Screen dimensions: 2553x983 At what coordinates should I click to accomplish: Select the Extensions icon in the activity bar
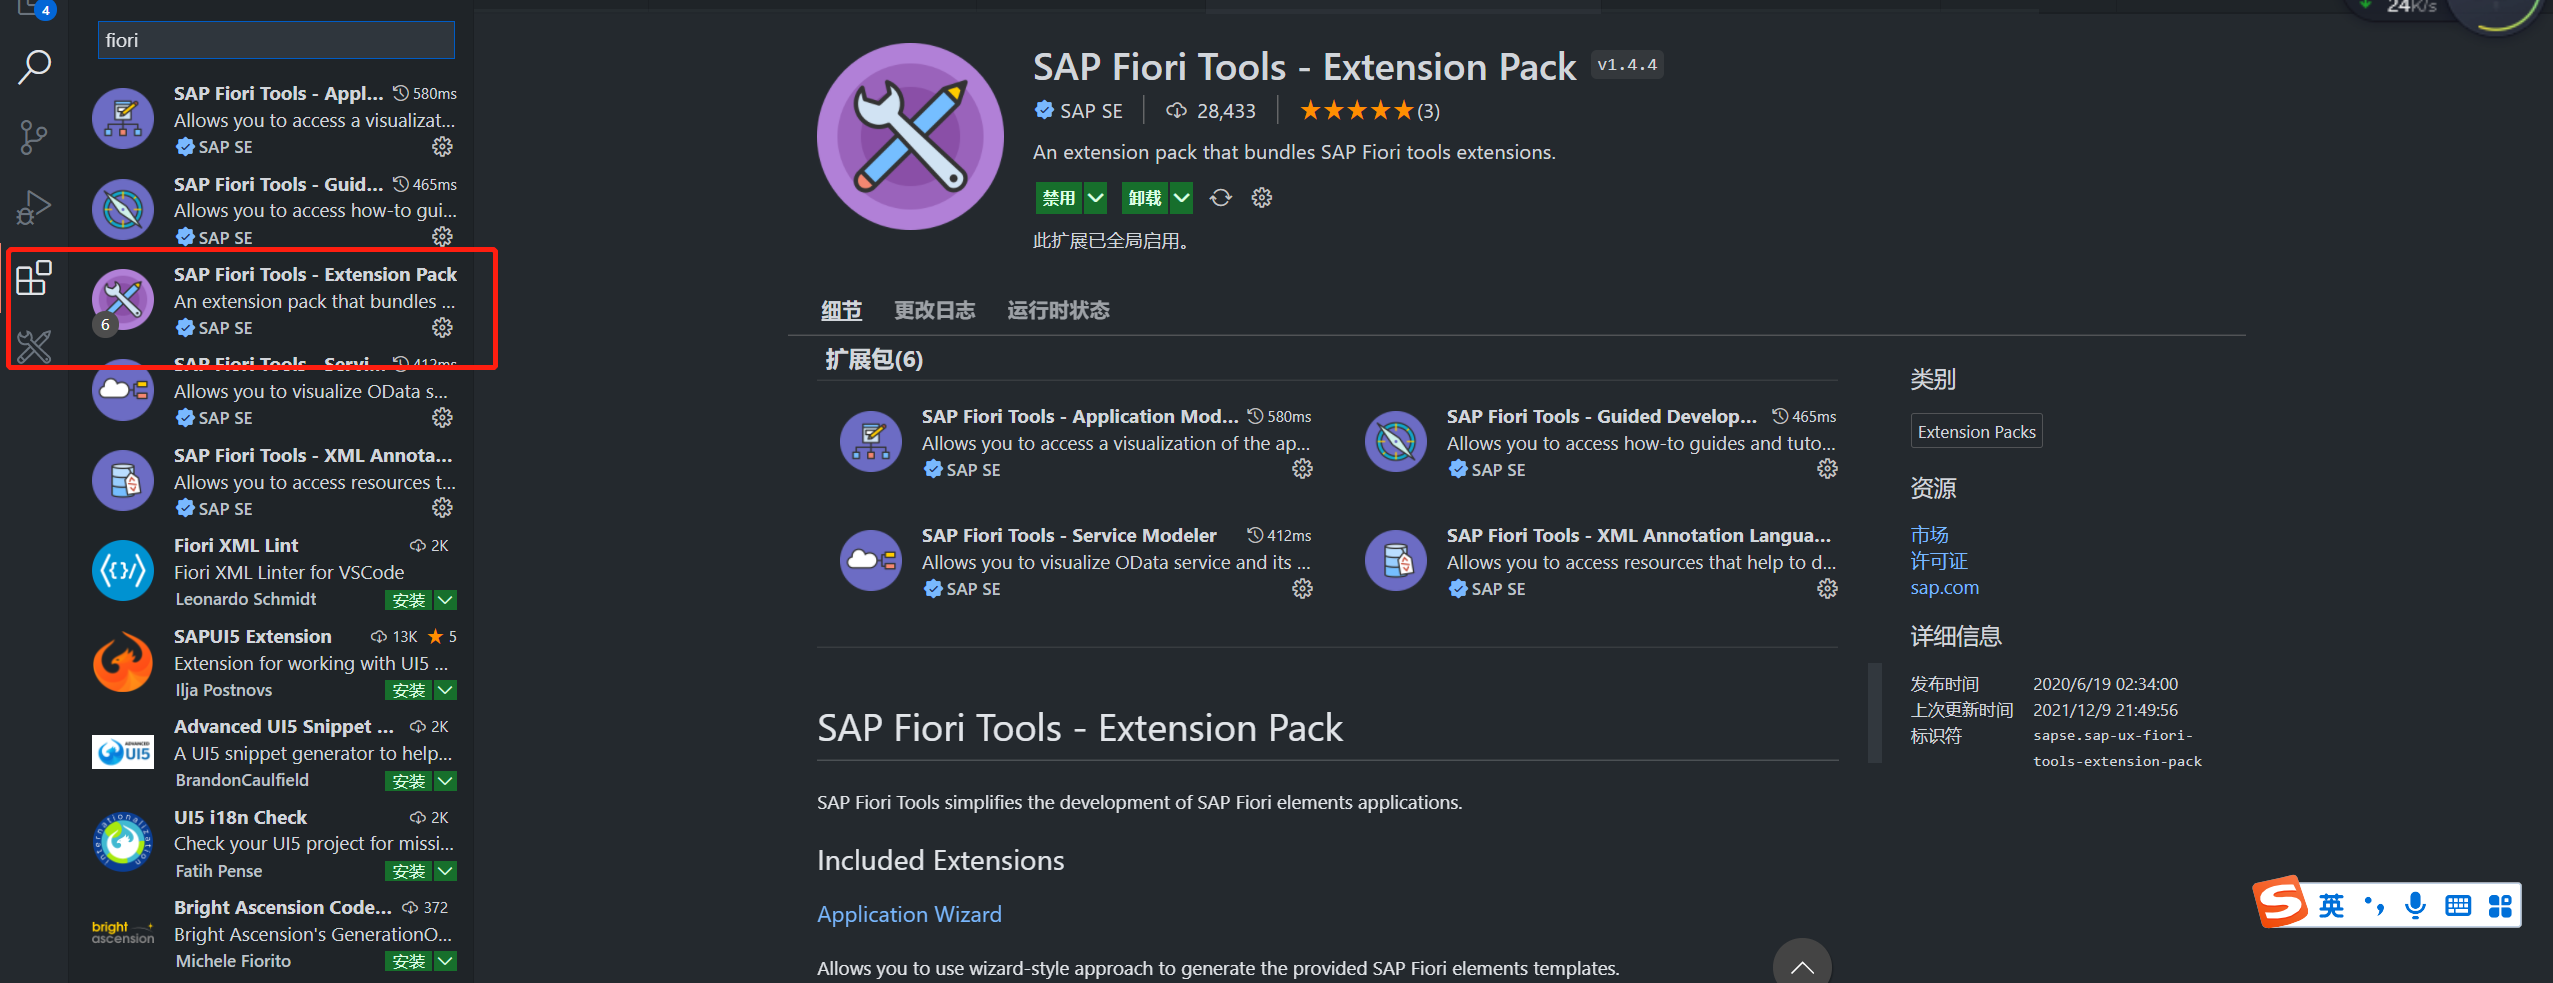[x=33, y=278]
